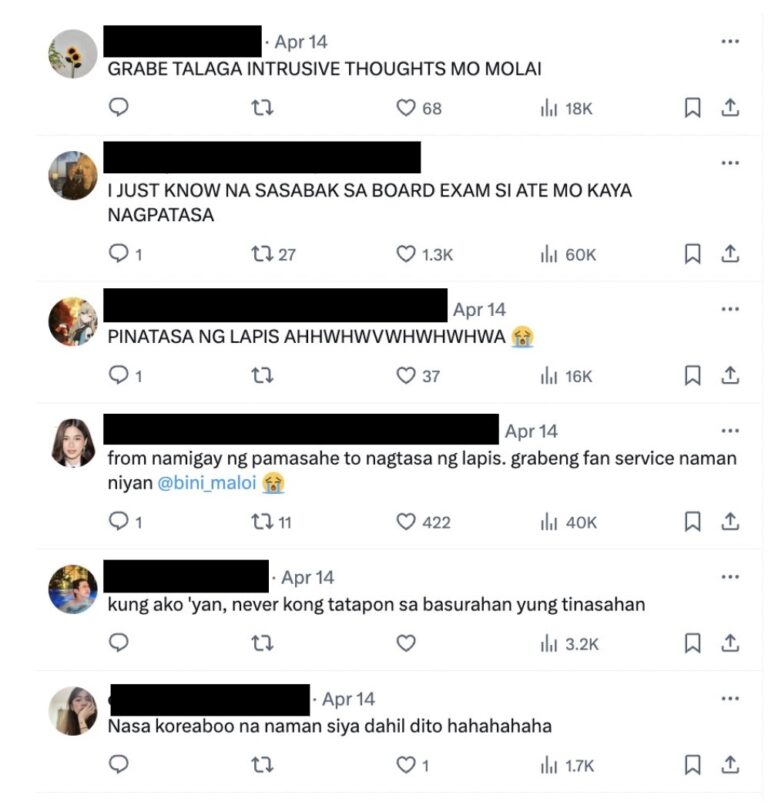Bookmark the INTRUSIVE THOUGHTS MO MOLAI tweet
The image size is (768, 809).
(x=692, y=108)
